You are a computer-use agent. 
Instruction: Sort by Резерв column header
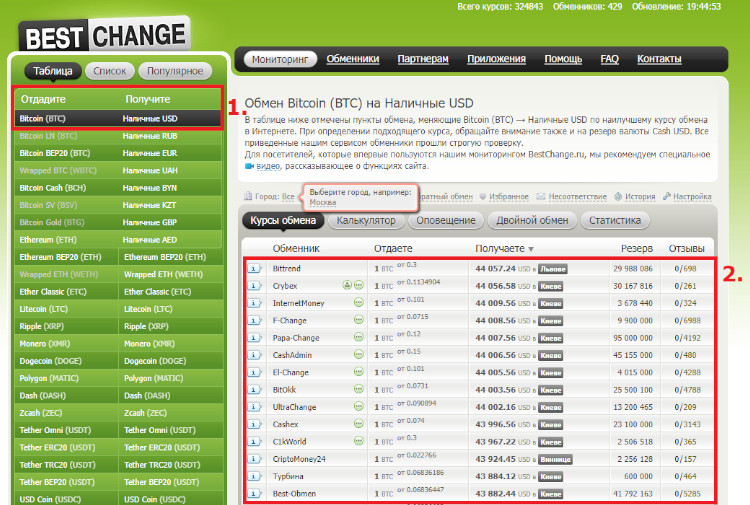[637, 249]
